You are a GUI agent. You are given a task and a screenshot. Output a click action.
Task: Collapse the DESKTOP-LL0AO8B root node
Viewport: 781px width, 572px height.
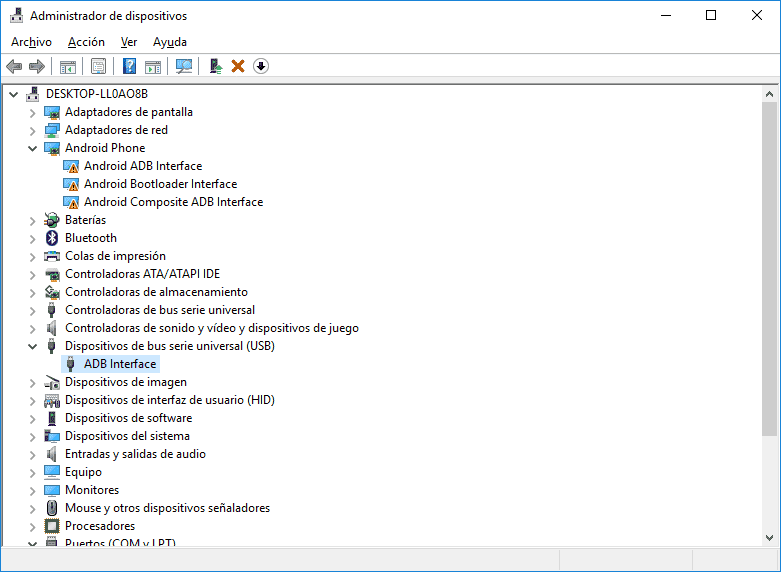(13, 94)
